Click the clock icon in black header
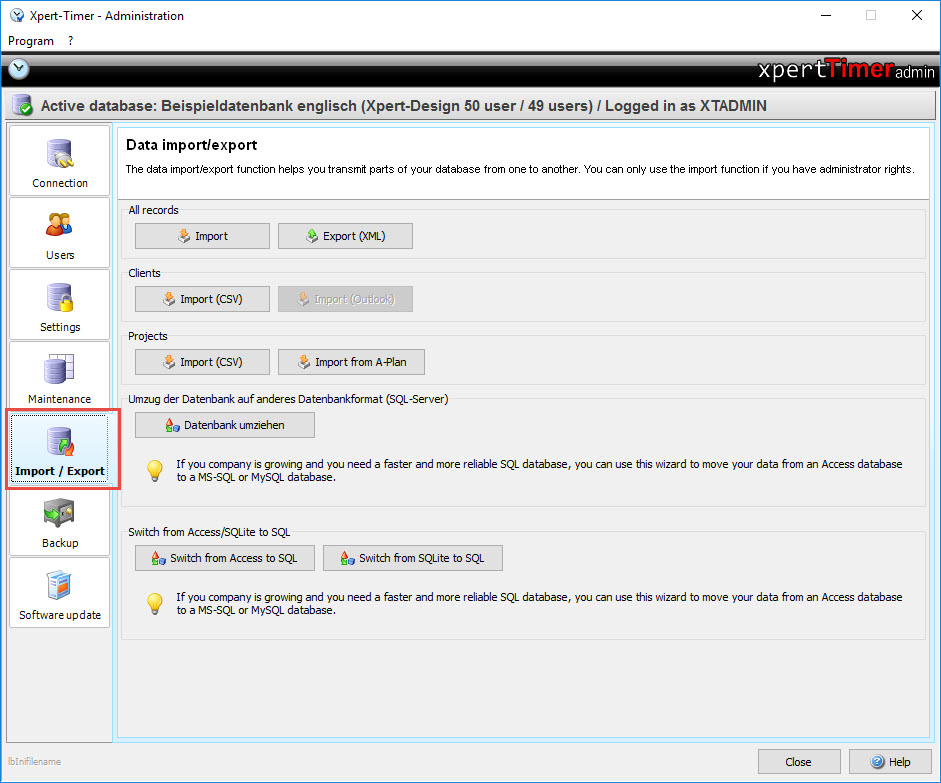Screen dimensions: 941x783 tap(19, 70)
